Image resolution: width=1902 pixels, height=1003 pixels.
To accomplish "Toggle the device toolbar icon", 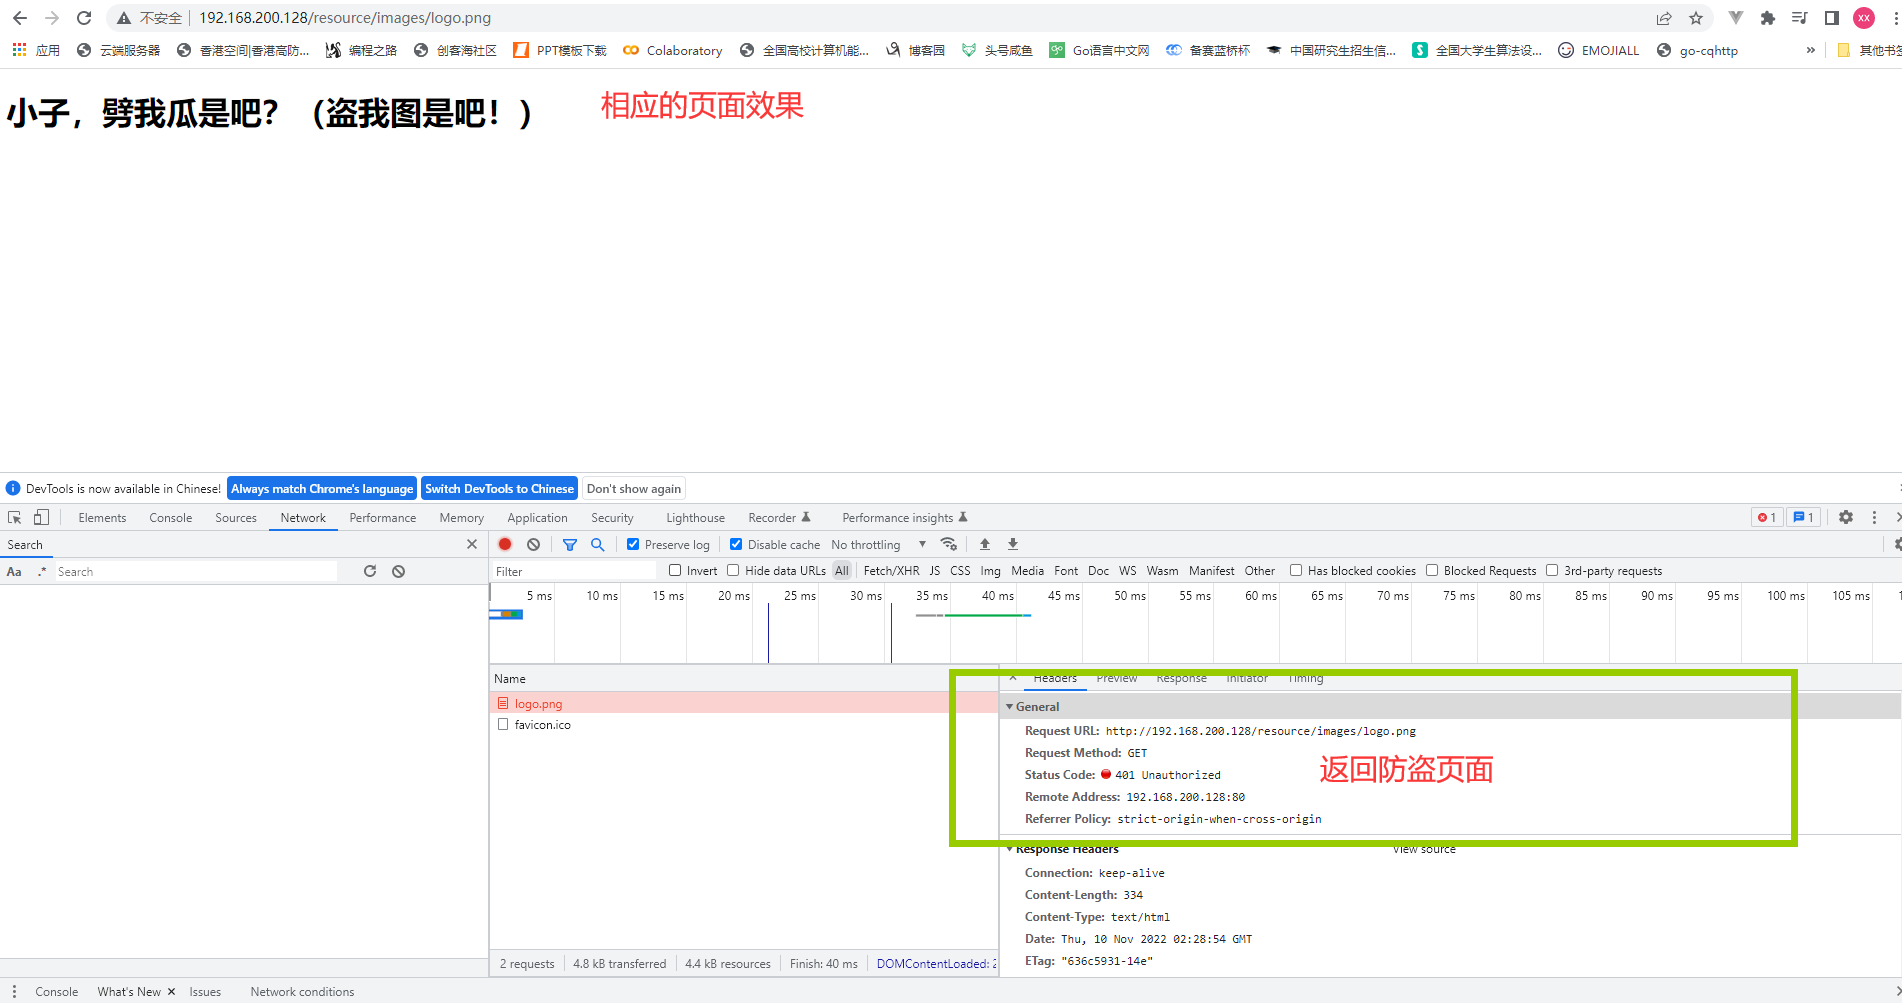I will click(41, 517).
